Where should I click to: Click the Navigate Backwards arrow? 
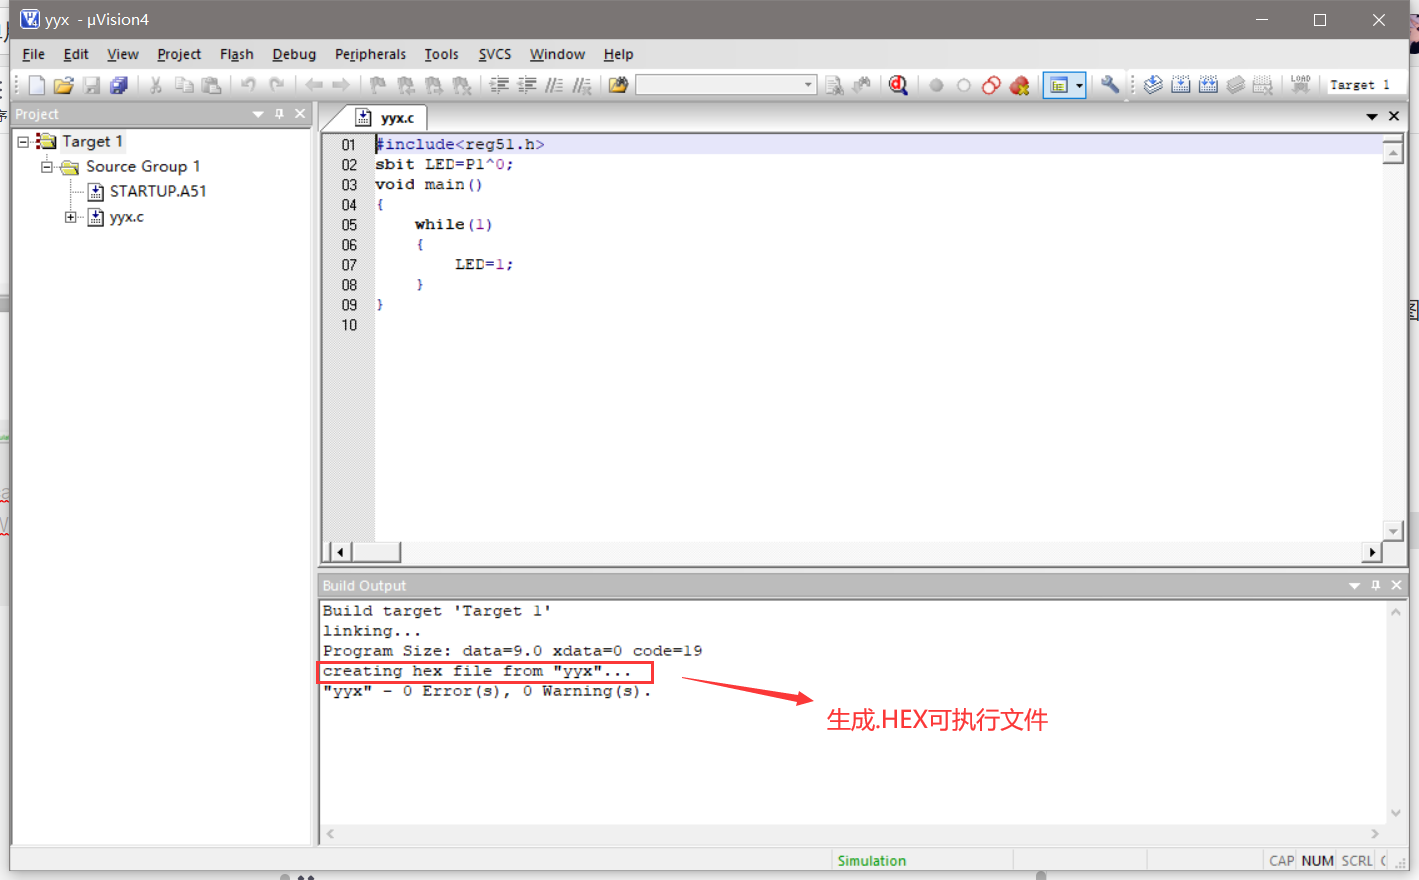tap(314, 85)
